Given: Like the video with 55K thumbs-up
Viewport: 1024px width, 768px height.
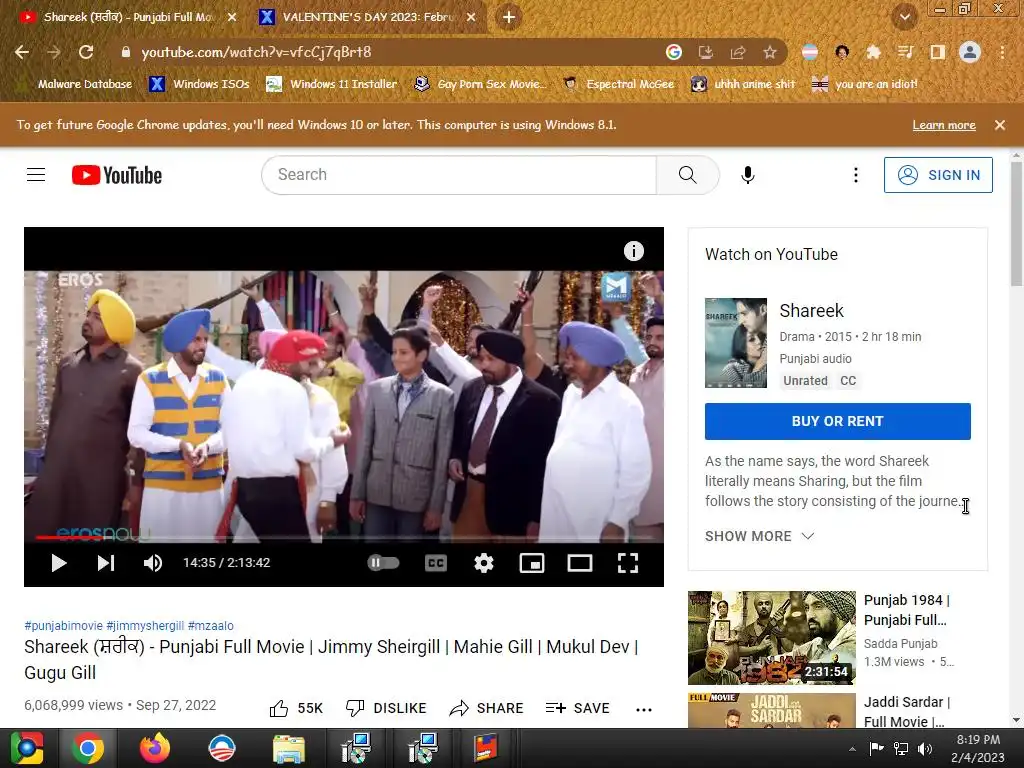Looking at the screenshot, I should (x=296, y=708).
